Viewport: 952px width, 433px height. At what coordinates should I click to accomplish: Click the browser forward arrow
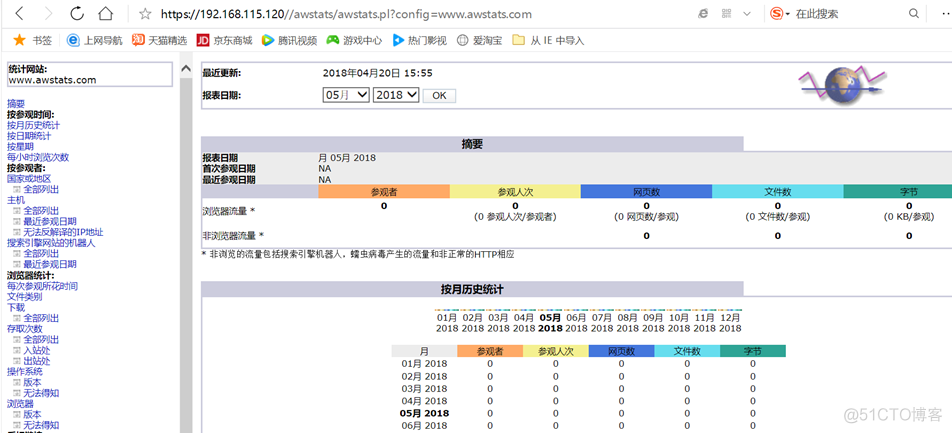coord(49,13)
